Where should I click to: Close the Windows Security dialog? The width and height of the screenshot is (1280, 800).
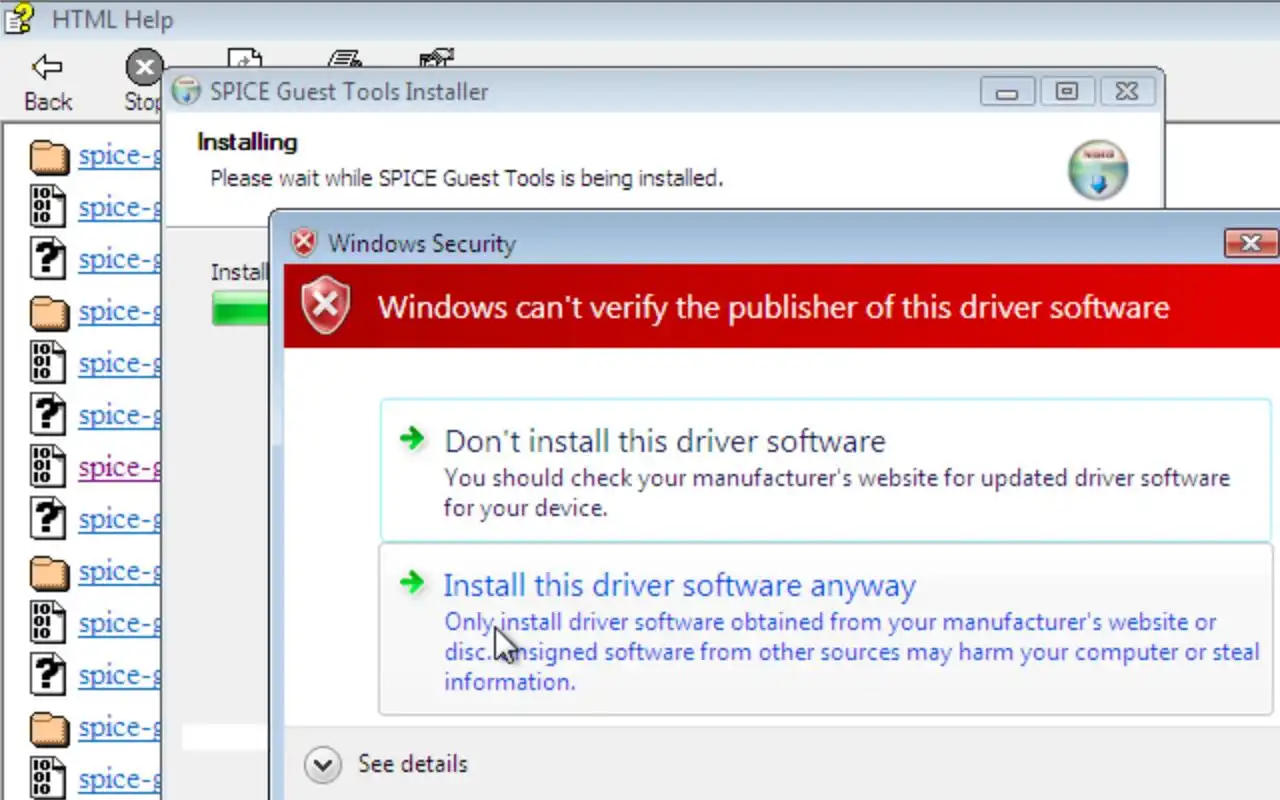pyautogui.click(x=1250, y=243)
